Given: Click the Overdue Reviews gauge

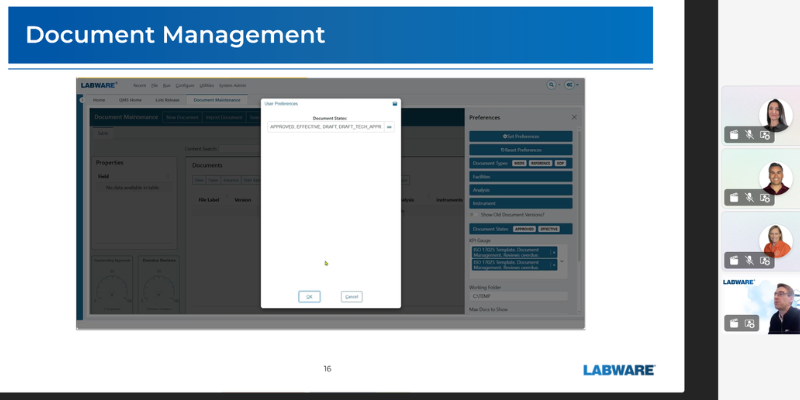Looking at the screenshot, I should pos(159,284).
